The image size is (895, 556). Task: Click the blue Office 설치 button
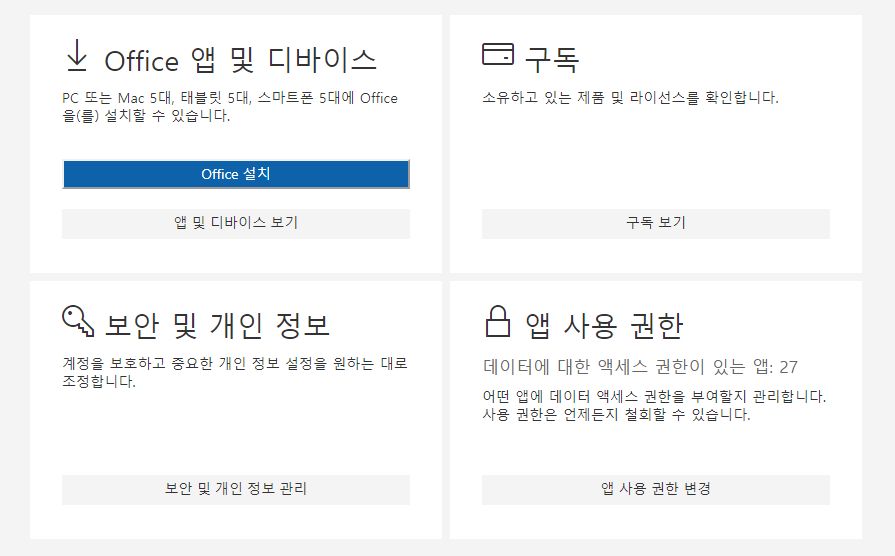(x=236, y=174)
